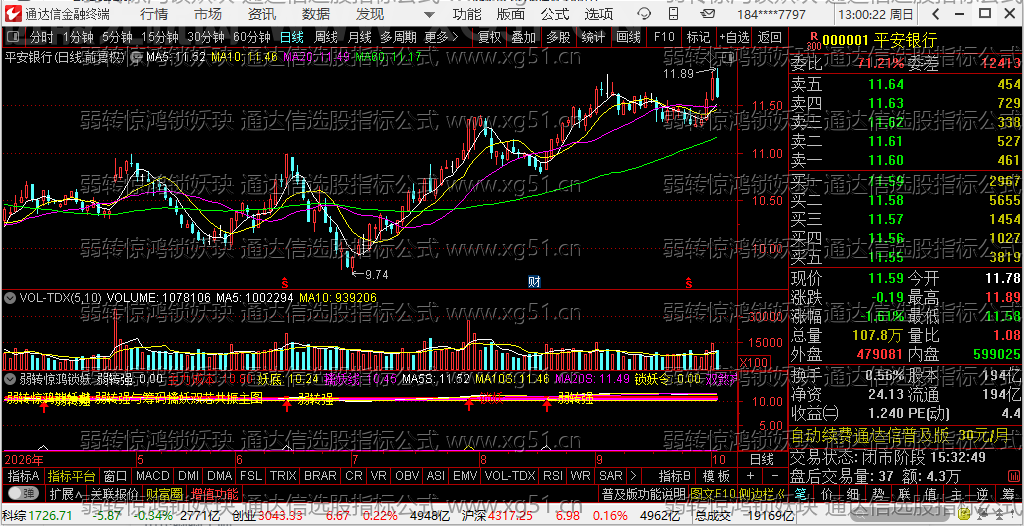The width and height of the screenshot is (1024, 526).
Task: Select the 5分钟 period
Action: pyautogui.click(x=116, y=37)
